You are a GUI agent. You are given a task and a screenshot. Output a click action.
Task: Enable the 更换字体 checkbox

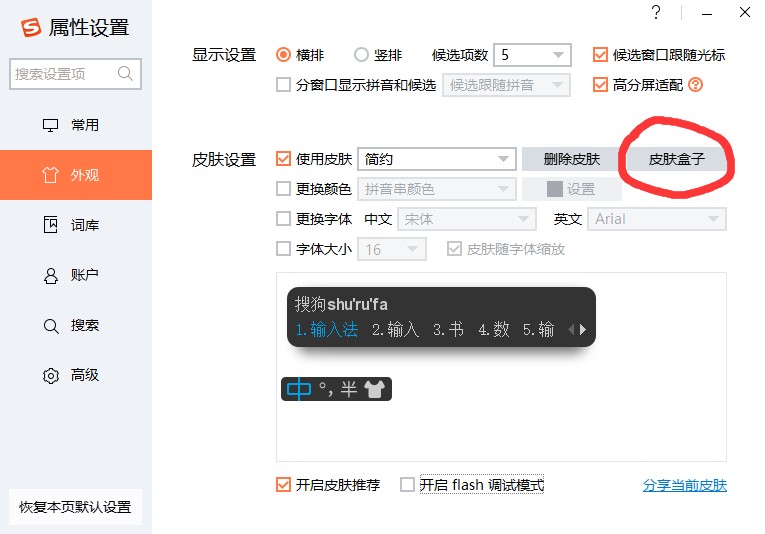pos(283,218)
